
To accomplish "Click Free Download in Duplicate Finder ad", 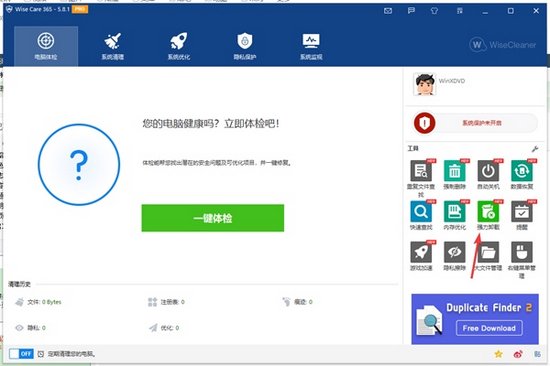I will click(x=489, y=328).
